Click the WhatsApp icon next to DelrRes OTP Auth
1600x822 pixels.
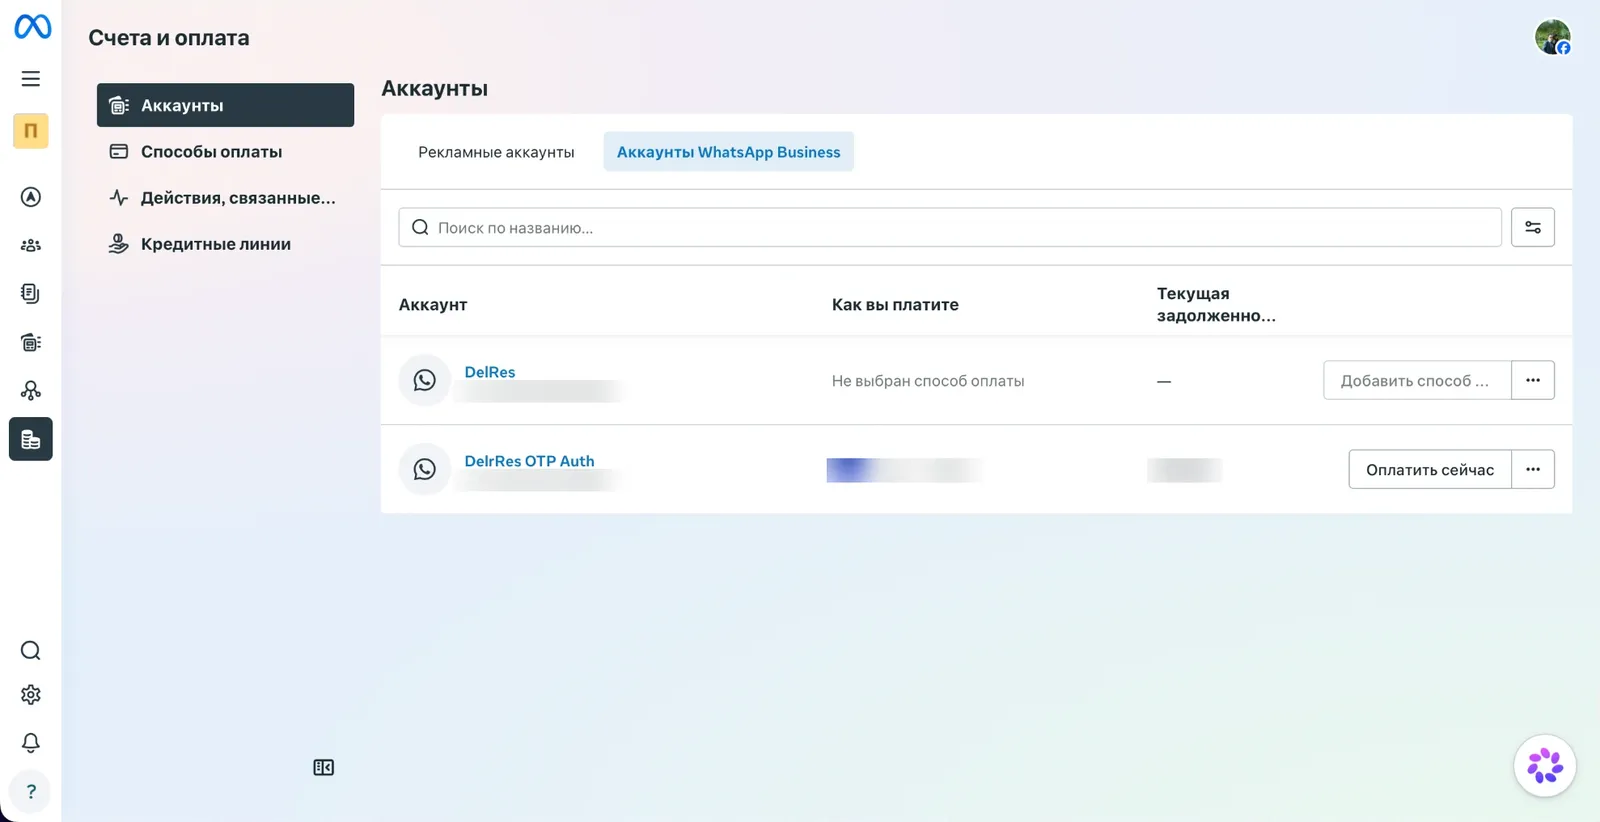(425, 469)
